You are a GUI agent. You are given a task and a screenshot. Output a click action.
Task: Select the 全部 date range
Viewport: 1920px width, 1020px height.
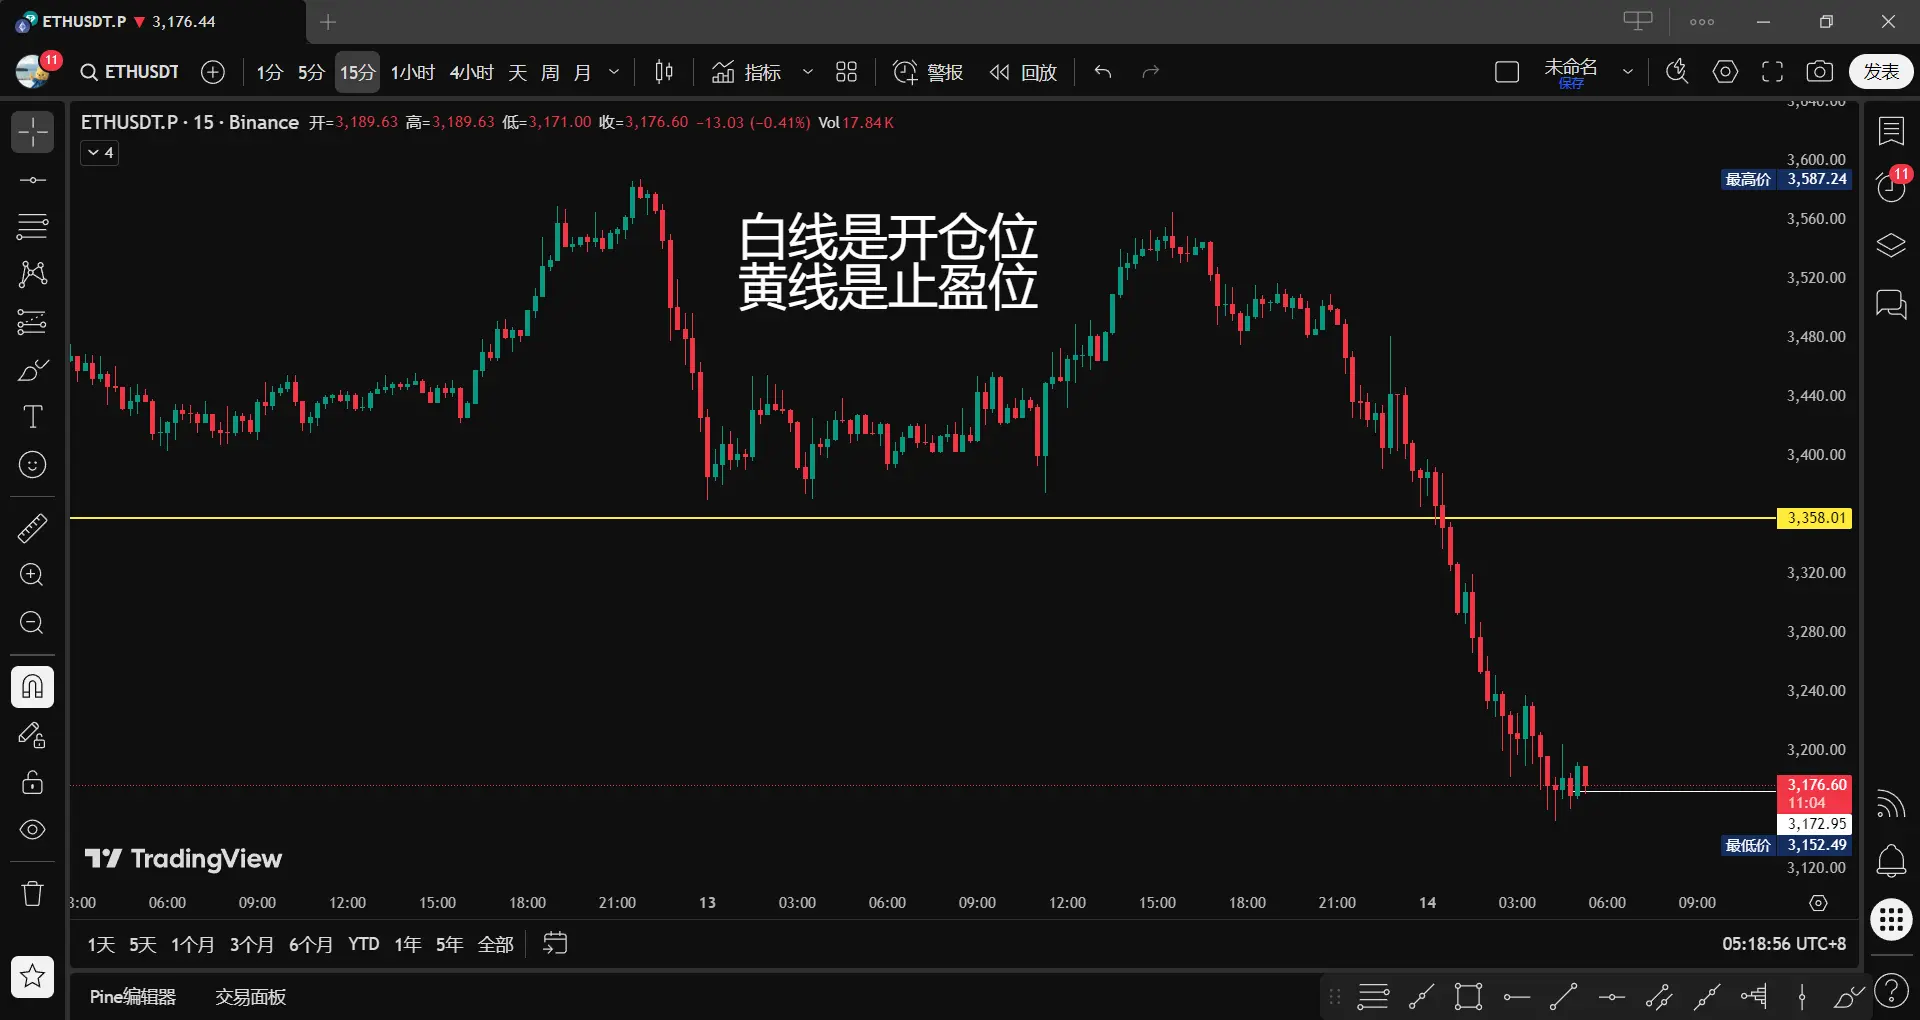tap(496, 944)
